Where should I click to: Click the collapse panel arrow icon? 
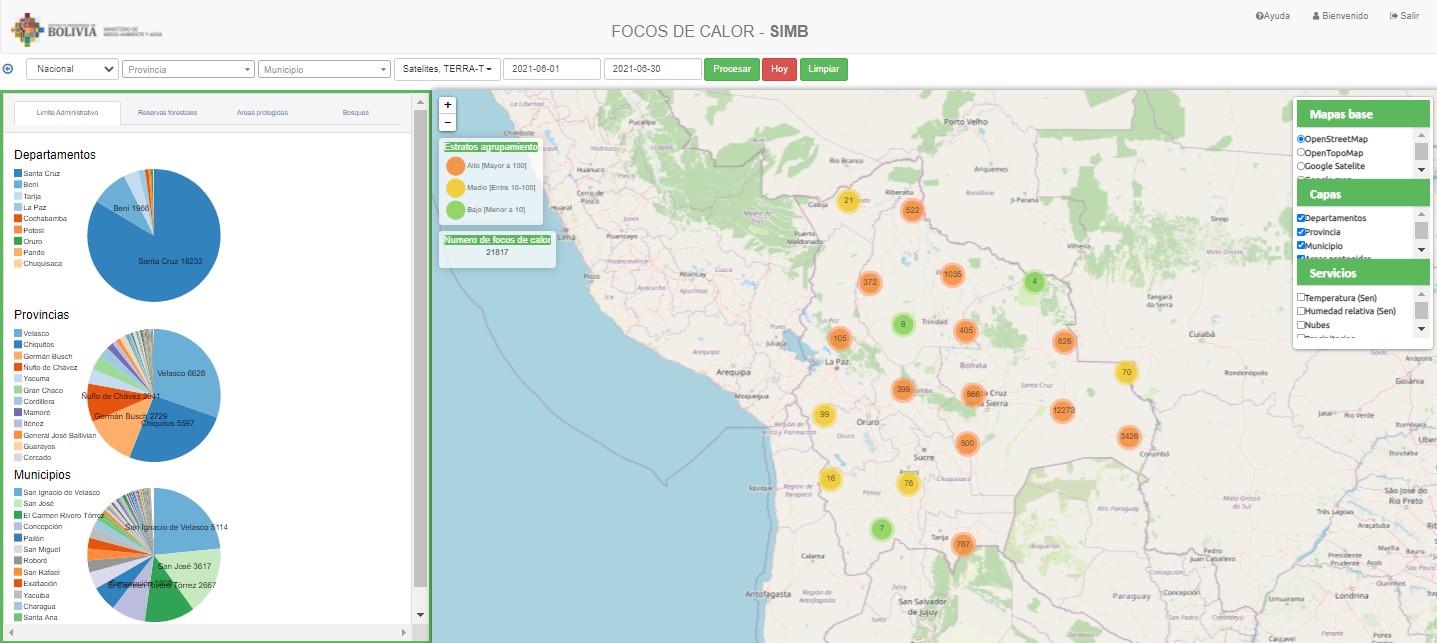pyautogui.click(x=8, y=69)
